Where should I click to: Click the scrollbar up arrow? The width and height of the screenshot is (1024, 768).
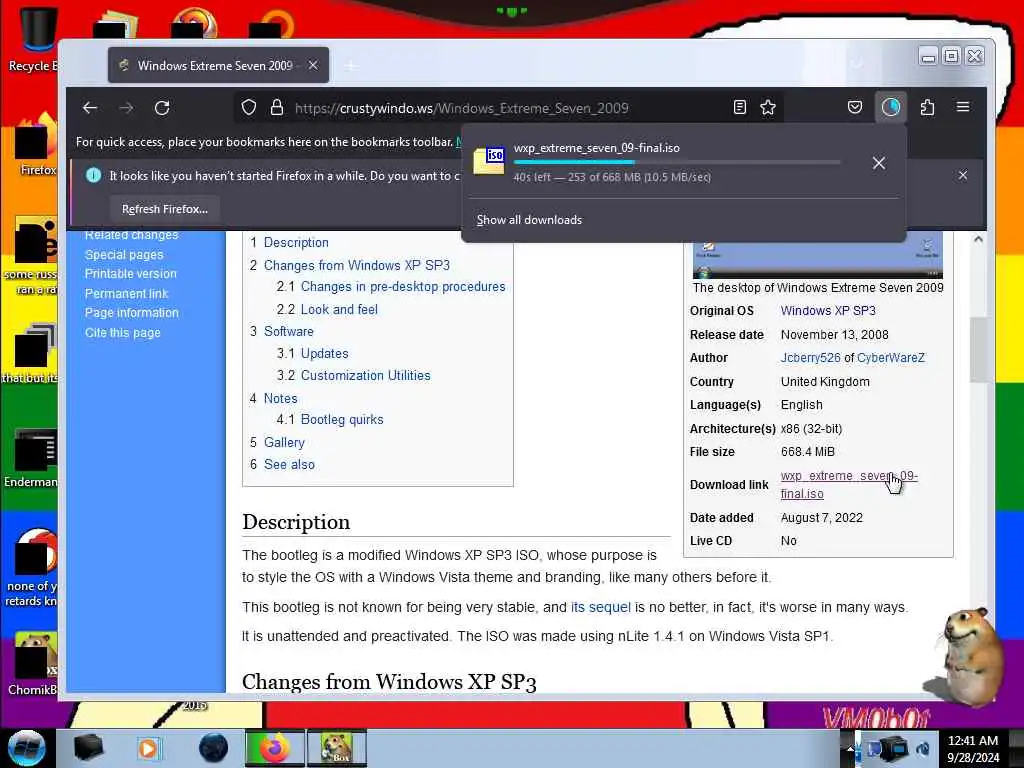[978, 239]
